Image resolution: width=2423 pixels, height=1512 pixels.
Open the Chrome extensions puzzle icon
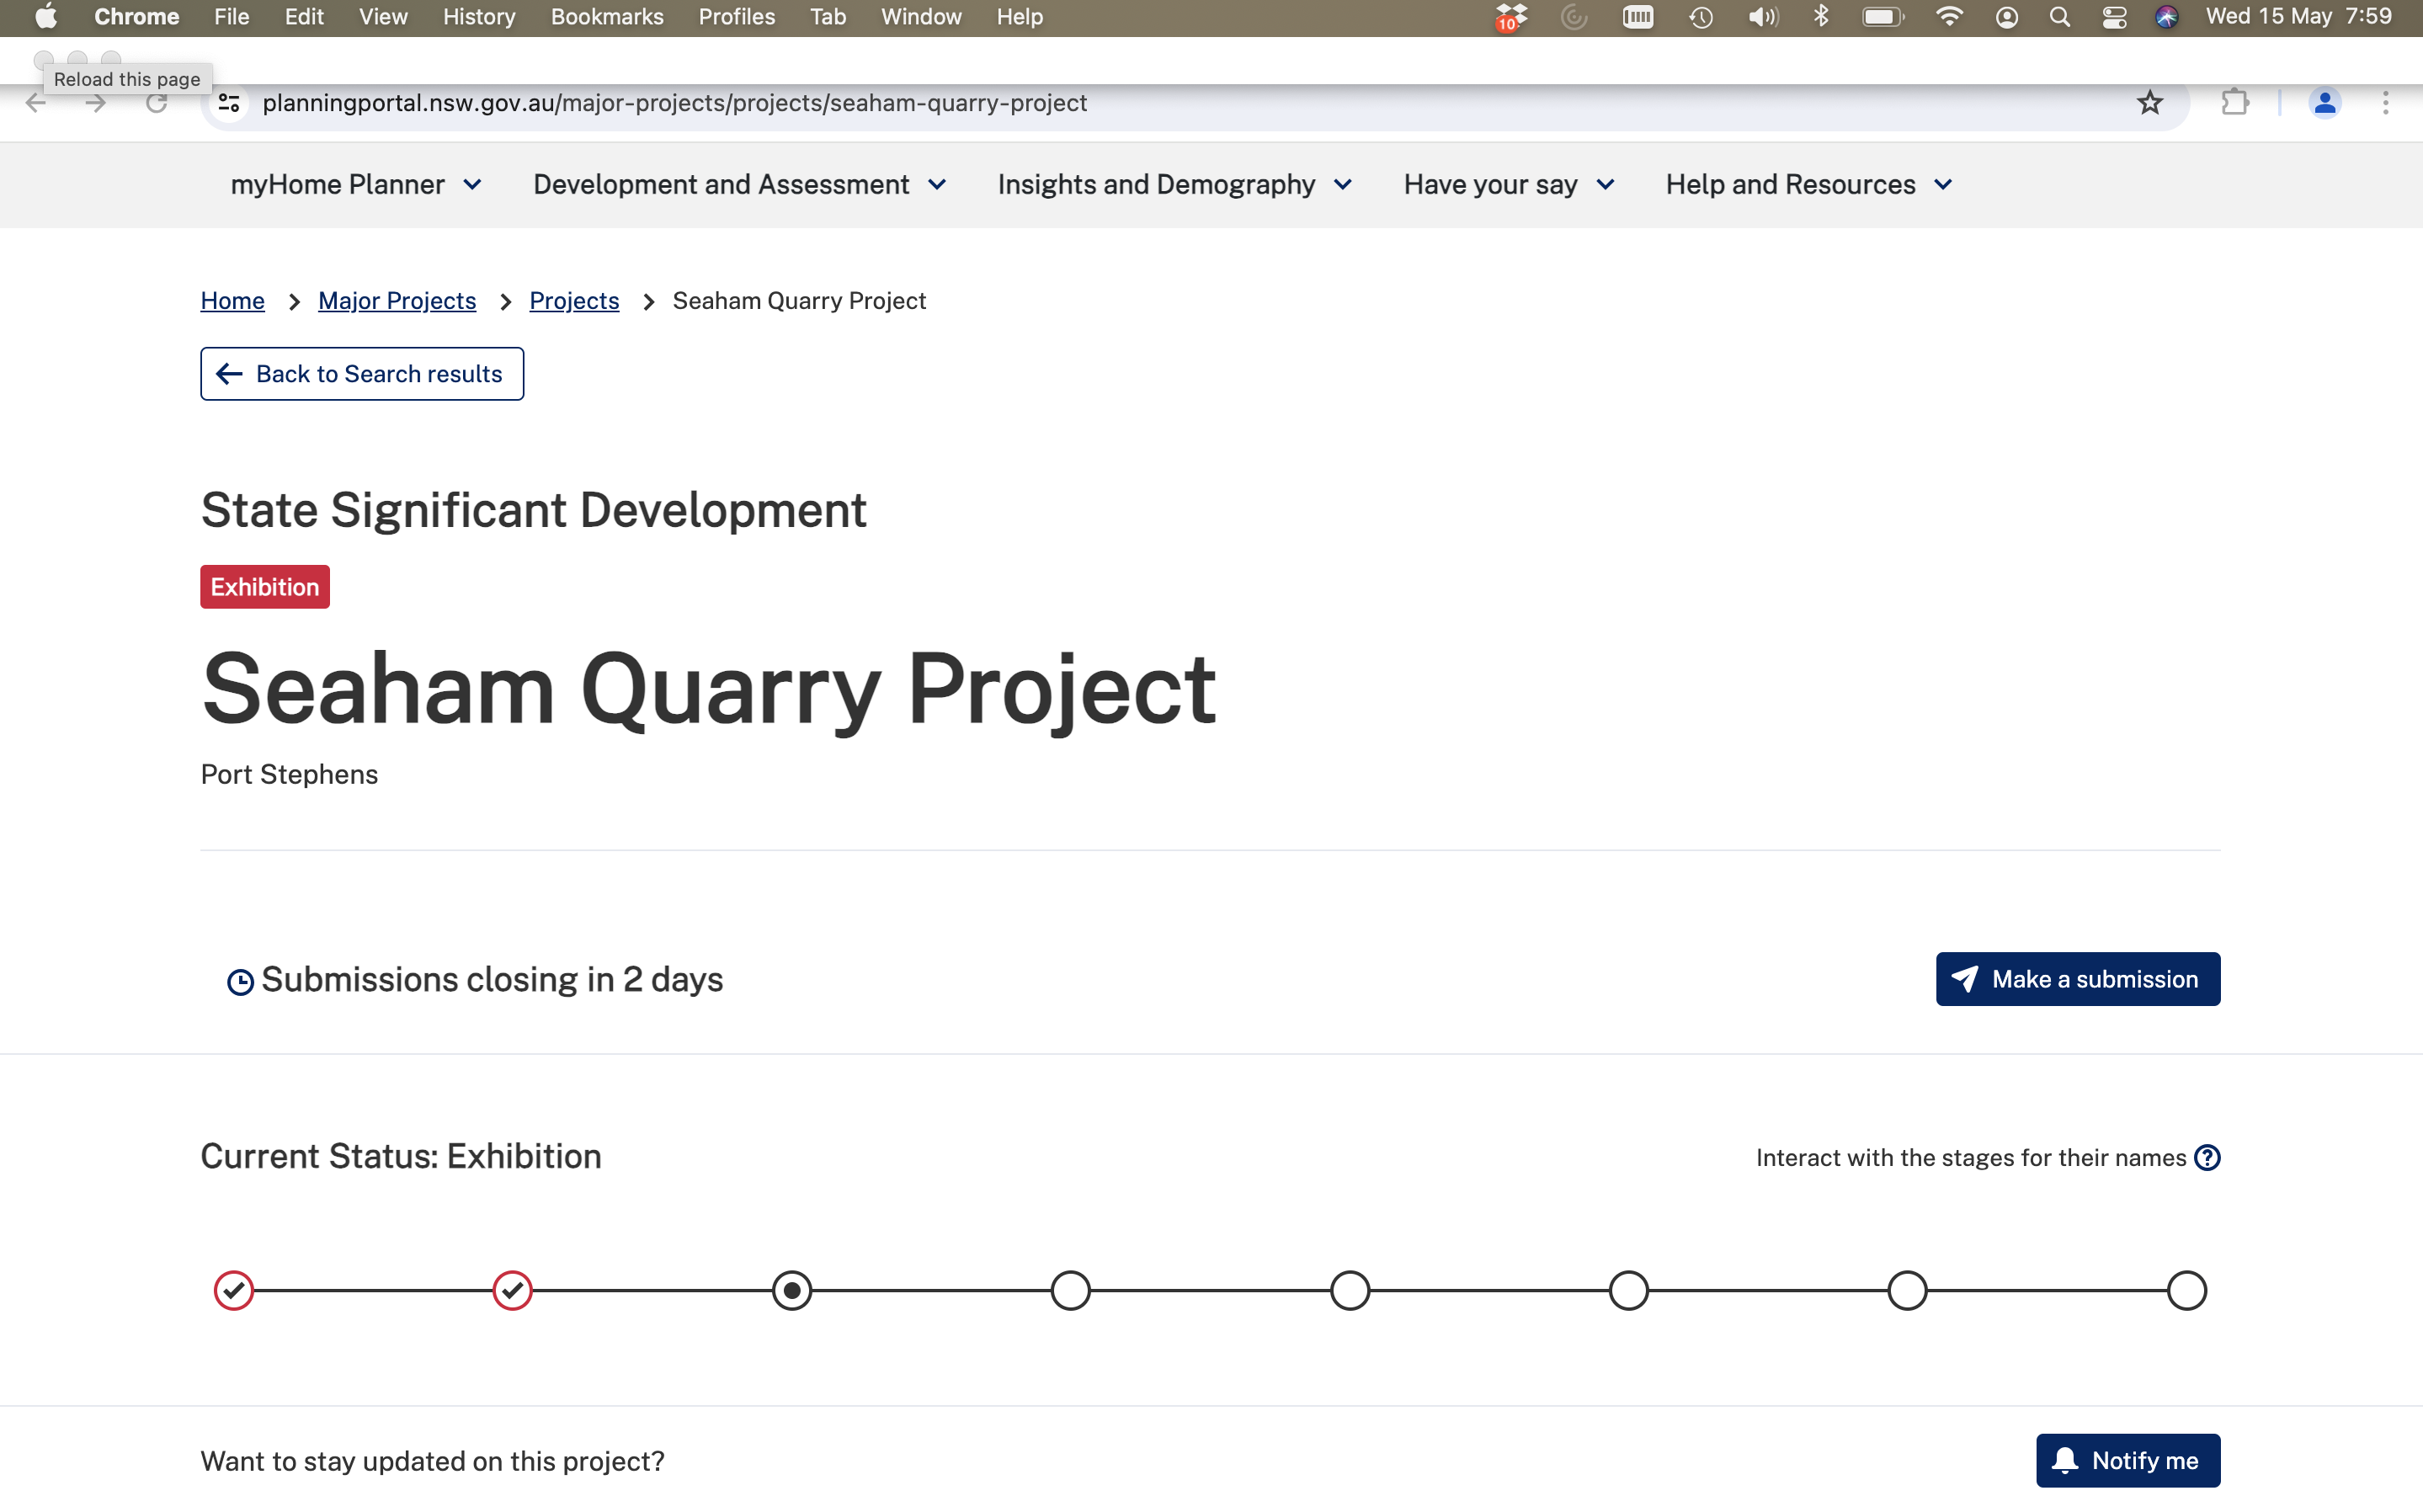(2235, 103)
